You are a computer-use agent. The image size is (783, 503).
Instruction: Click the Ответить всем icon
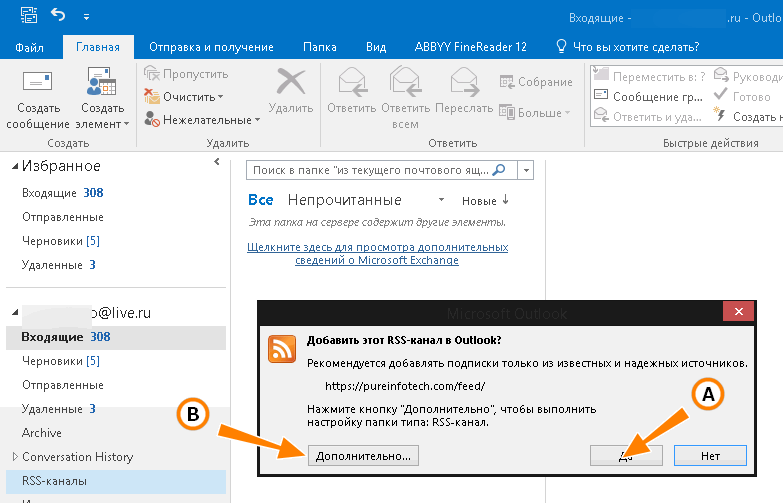click(405, 82)
